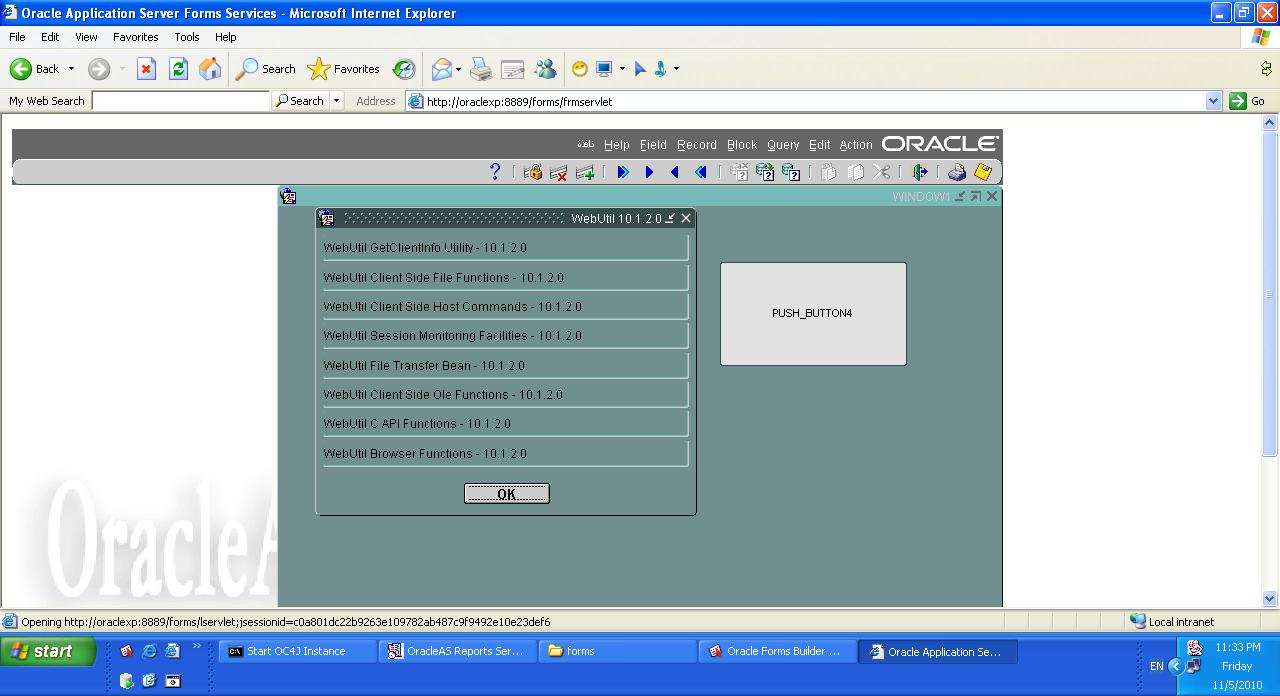
Task: Open the Record menu in Forms
Action: click(696, 145)
